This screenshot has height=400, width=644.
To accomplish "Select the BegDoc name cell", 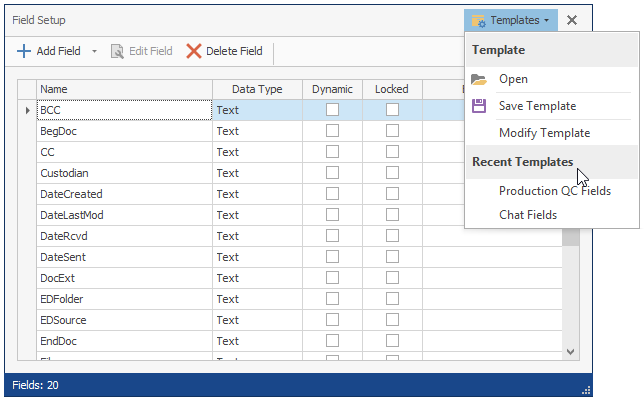I will [x=124, y=131].
